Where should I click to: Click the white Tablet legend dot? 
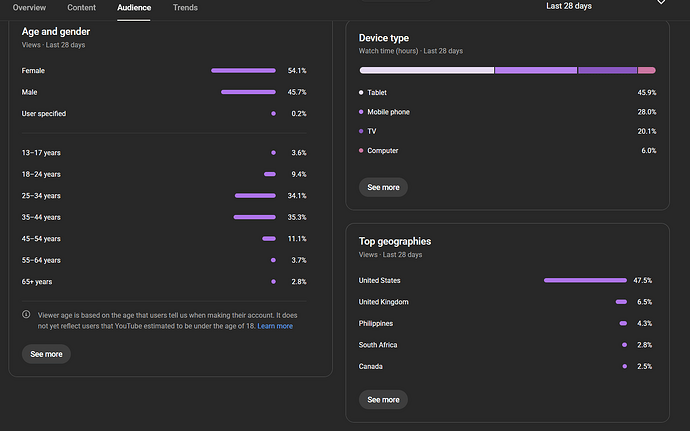[x=361, y=92]
